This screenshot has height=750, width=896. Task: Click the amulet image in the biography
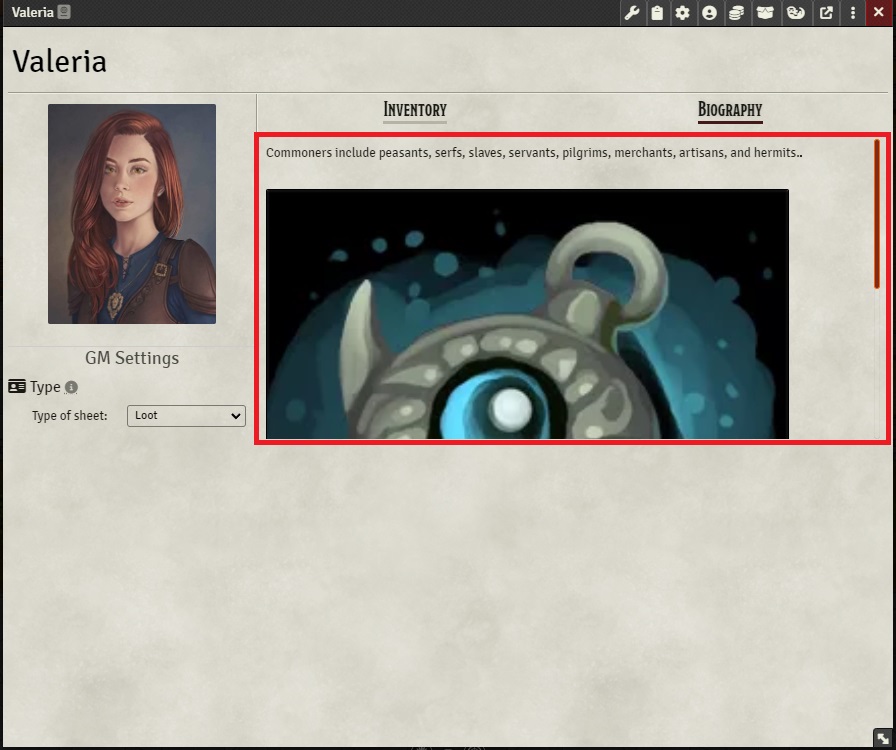point(527,313)
